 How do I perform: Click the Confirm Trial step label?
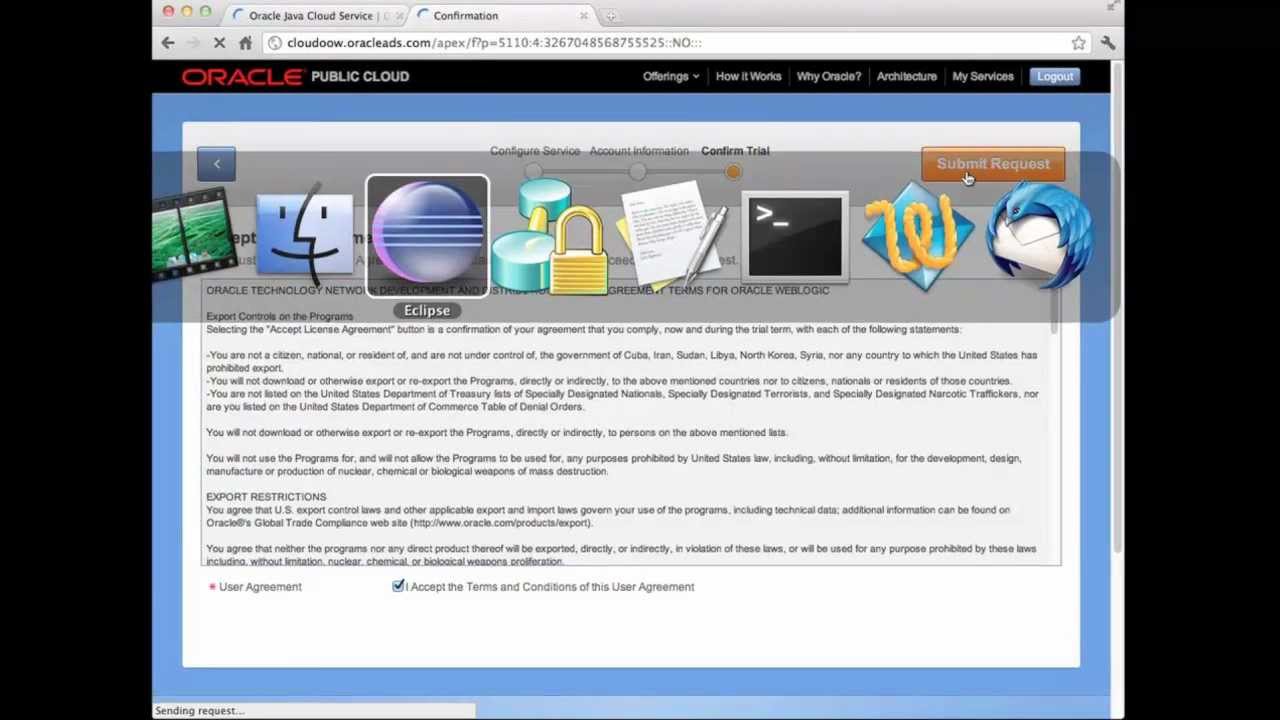pyautogui.click(x=735, y=151)
